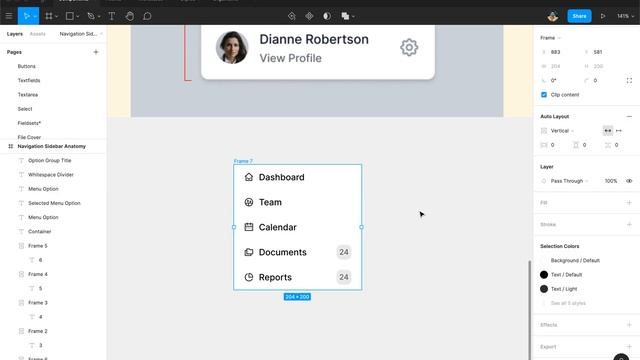The width and height of the screenshot is (640, 360).
Task: Select the Hand tool
Action: click(x=129, y=16)
